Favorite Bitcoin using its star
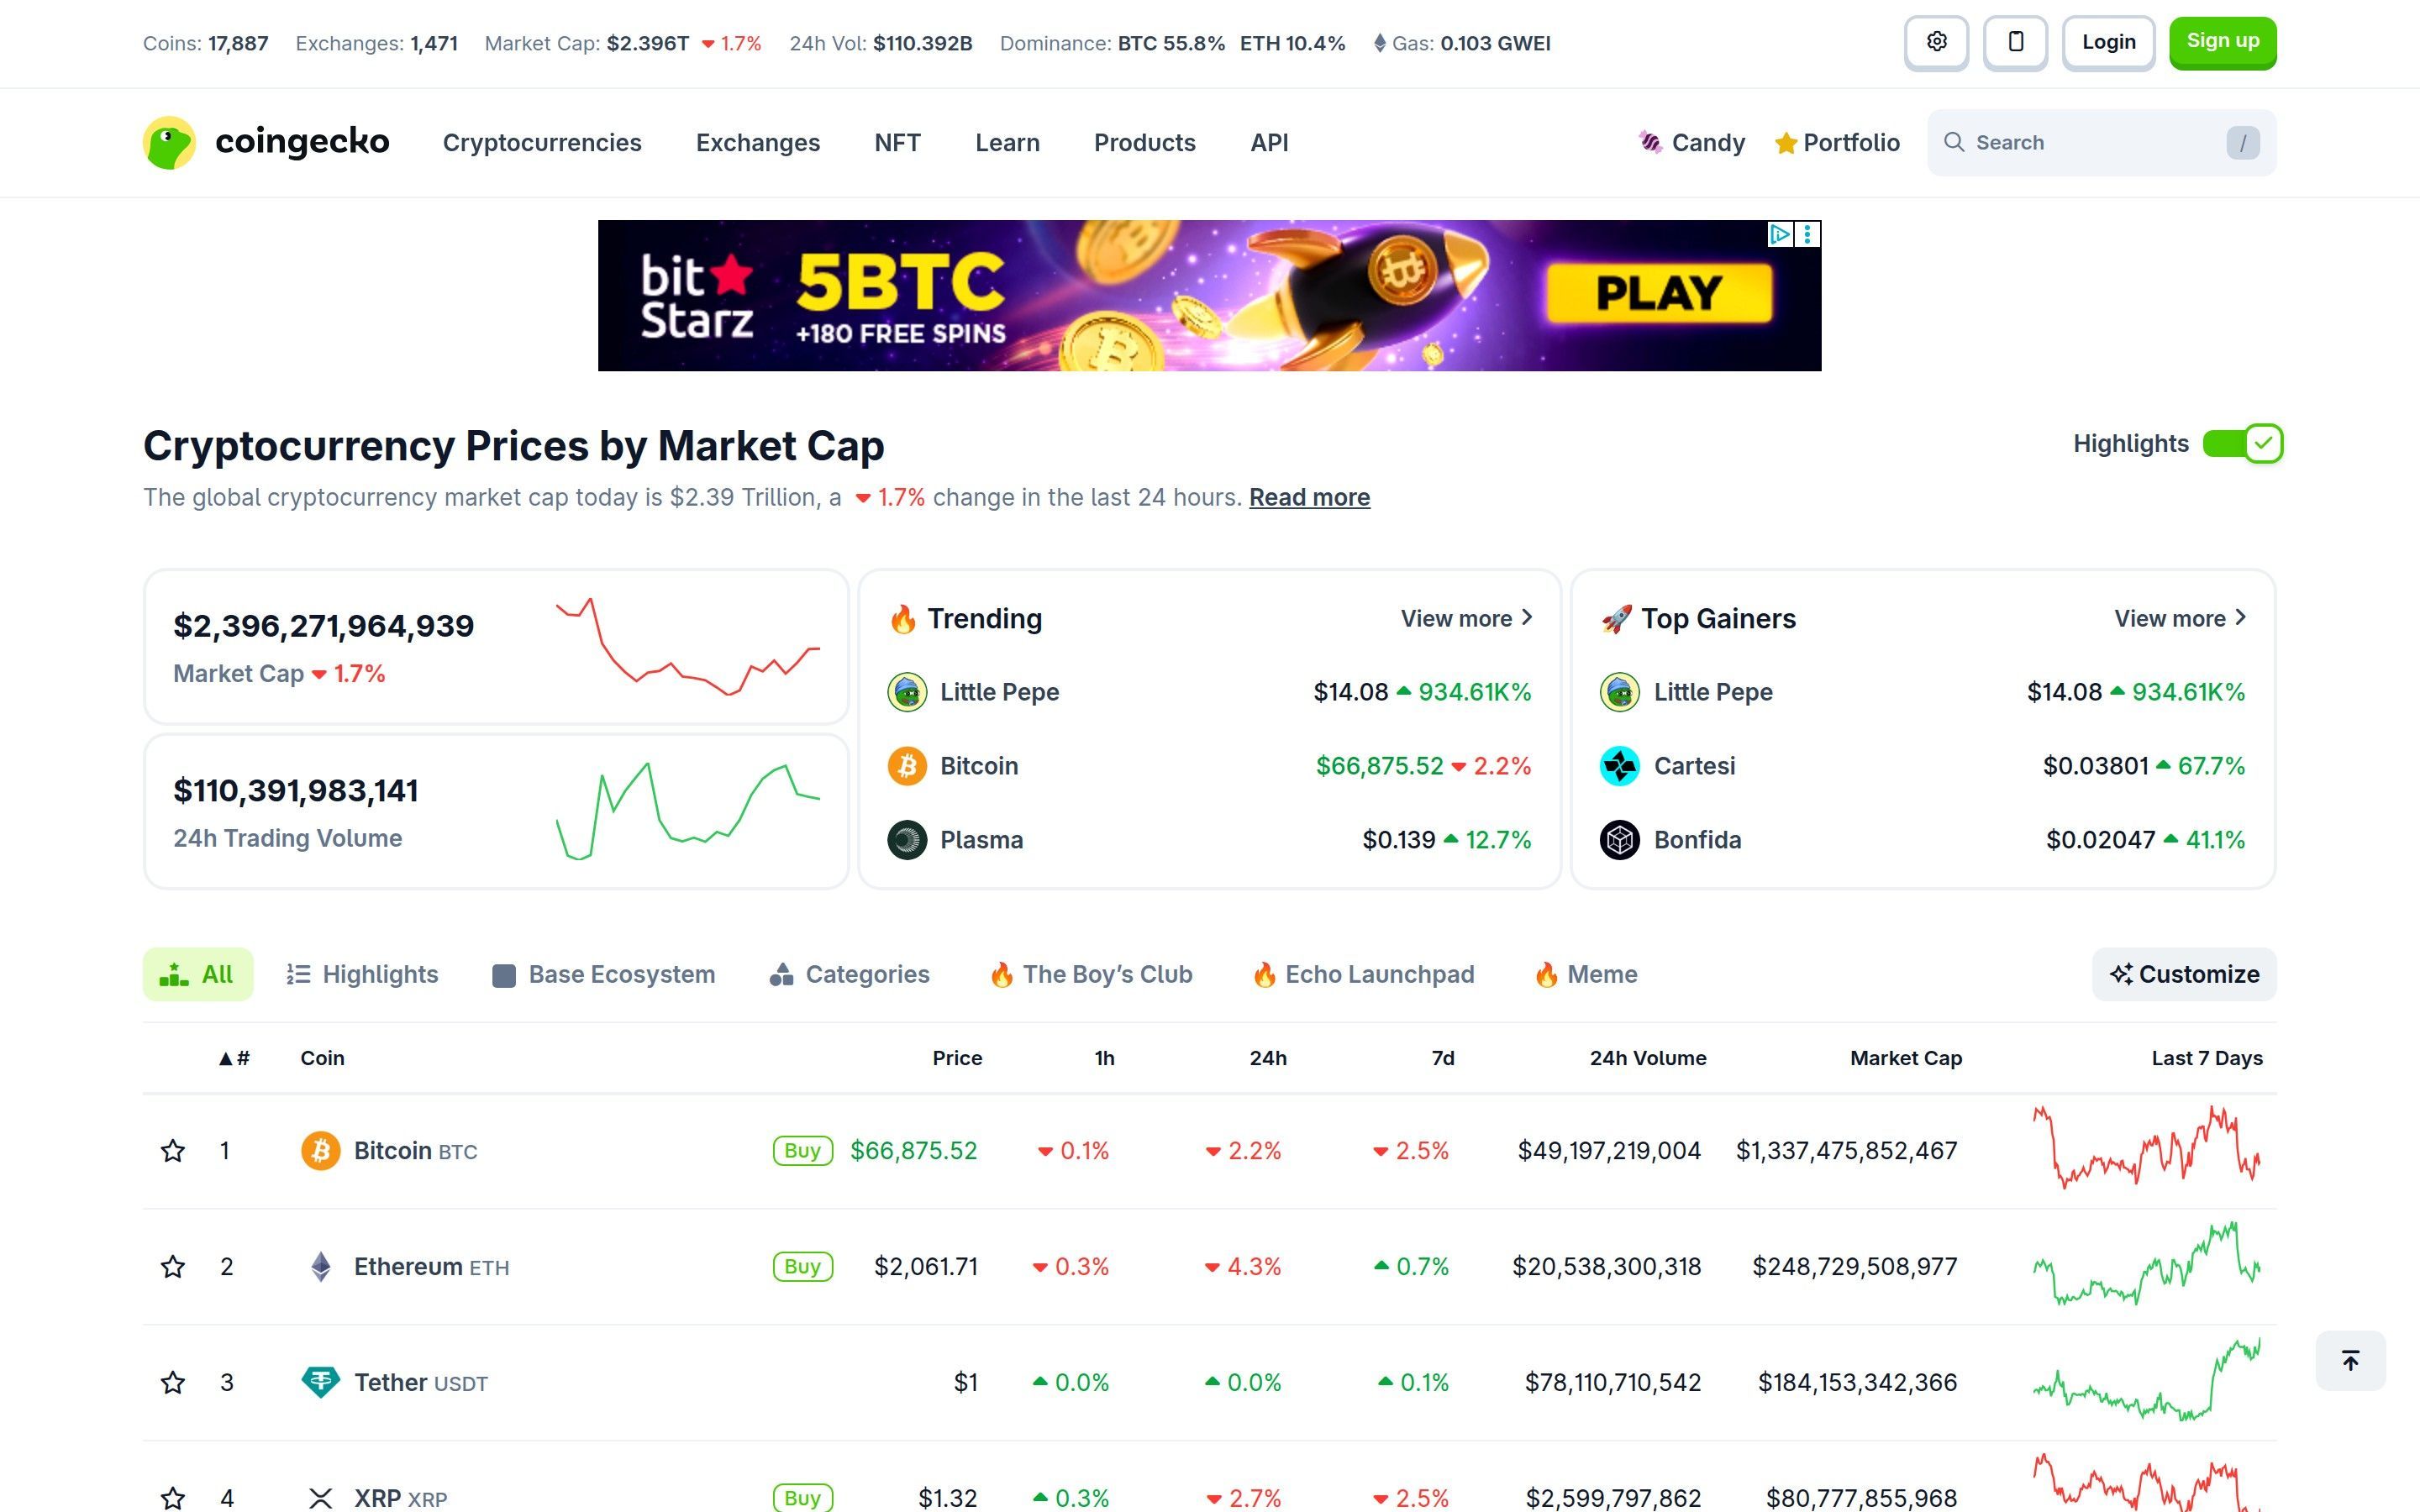This screenshot has height=1512, width=2420. [x=173, y=1150]
